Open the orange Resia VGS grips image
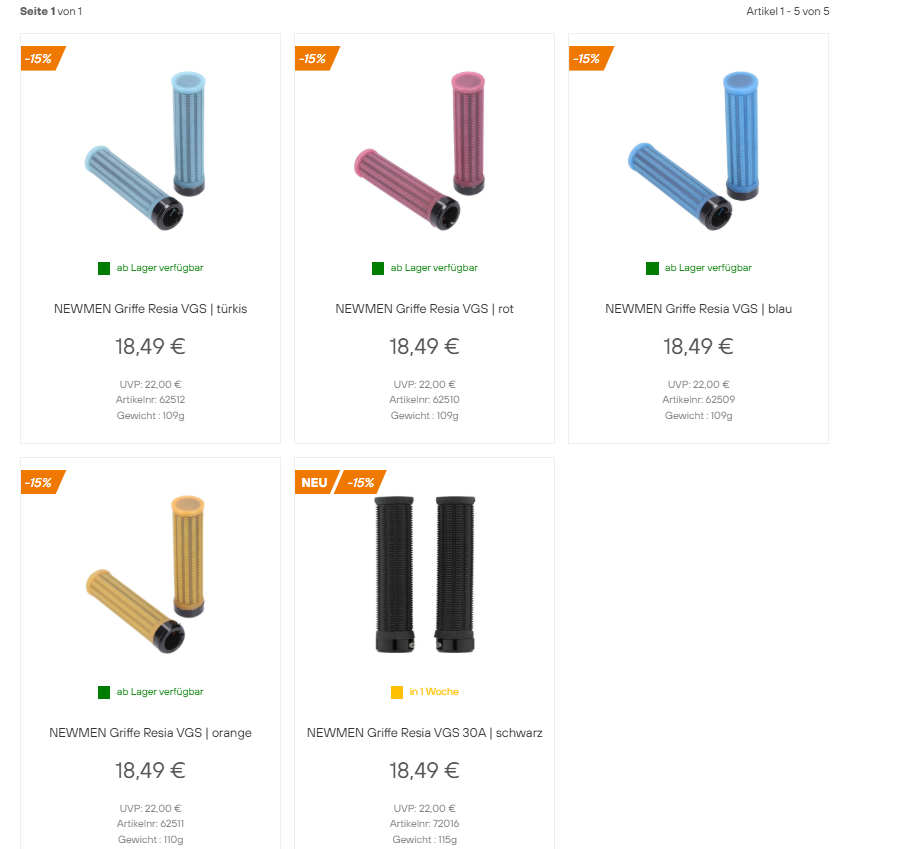 (145, 574)
